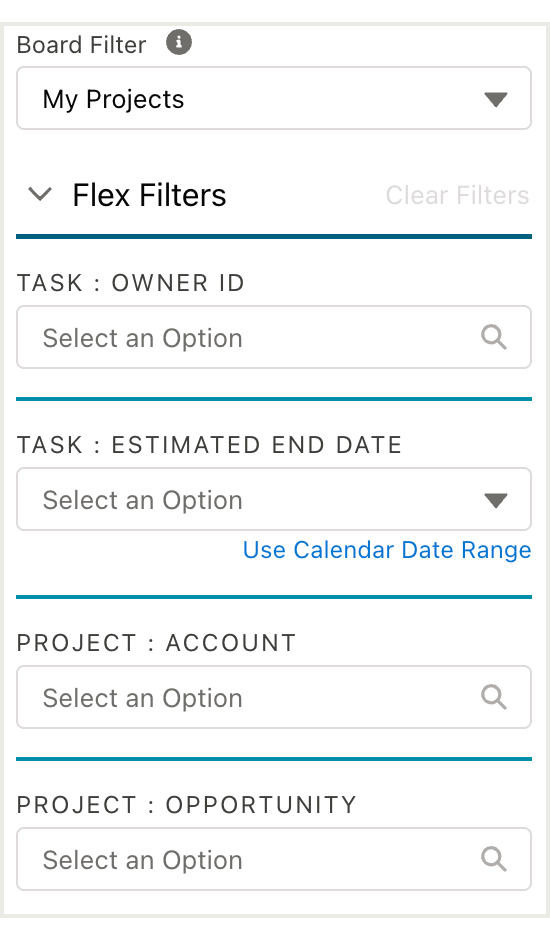This screenshot has width=550, height=936.
Task: Focus the Project Opportunity lookup field
Action: click(x=274, y=860)
